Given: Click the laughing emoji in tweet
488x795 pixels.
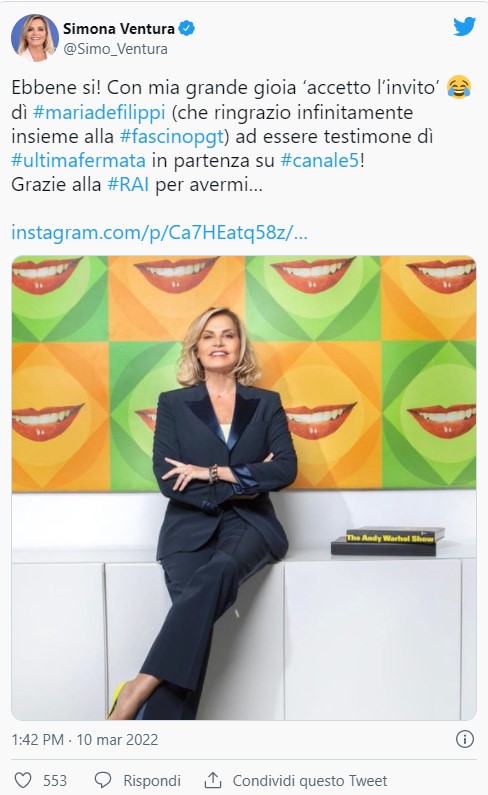Looking at the screenshot, I should (459, 87).
